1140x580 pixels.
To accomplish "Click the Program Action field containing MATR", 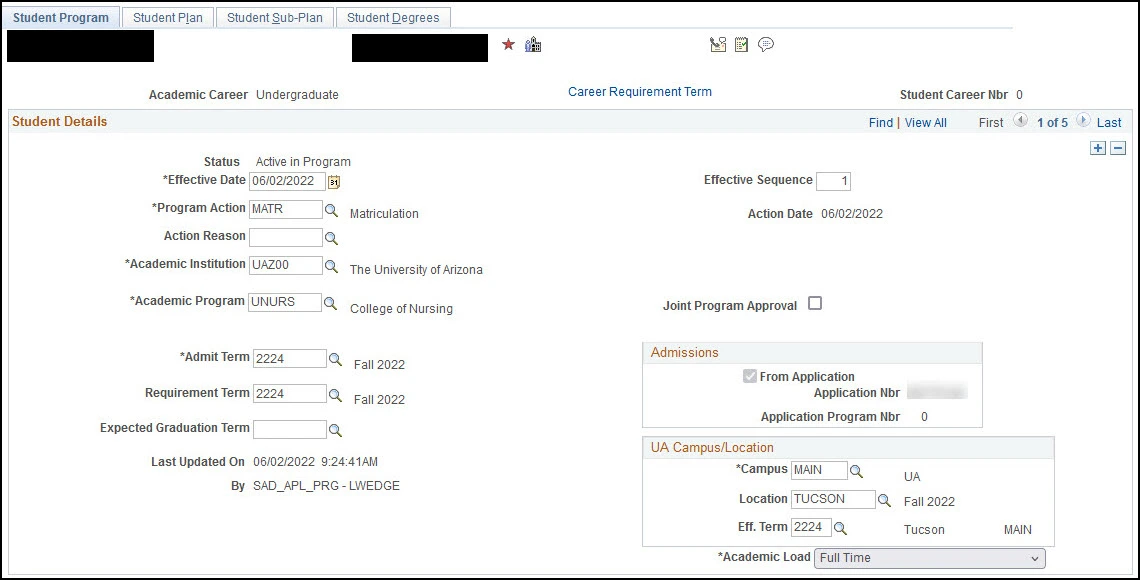I will tap(286, 209).
